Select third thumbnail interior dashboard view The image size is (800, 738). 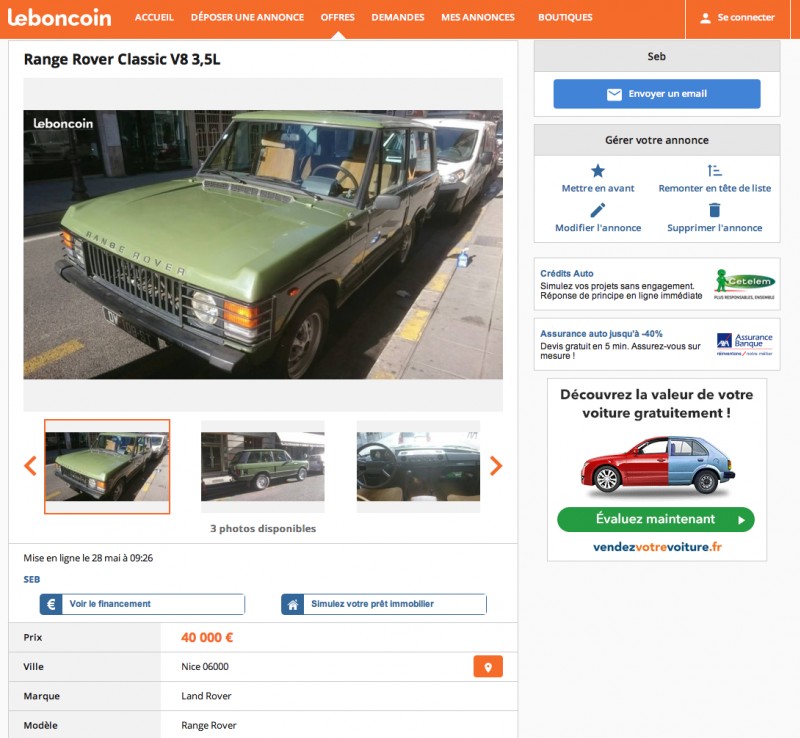(x=418, y=466)
